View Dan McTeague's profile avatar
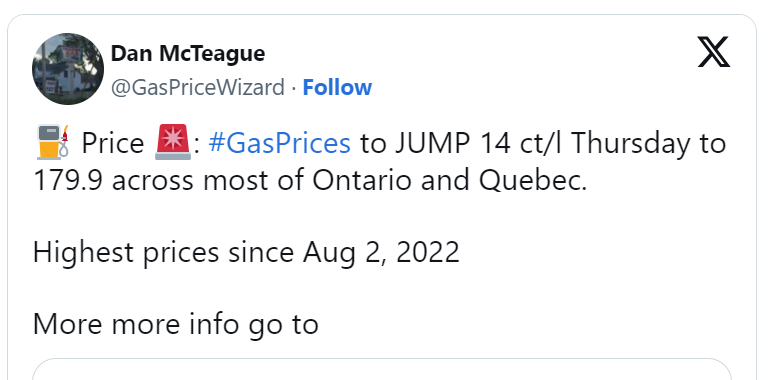Screen dimensions: 777x380 68,69
